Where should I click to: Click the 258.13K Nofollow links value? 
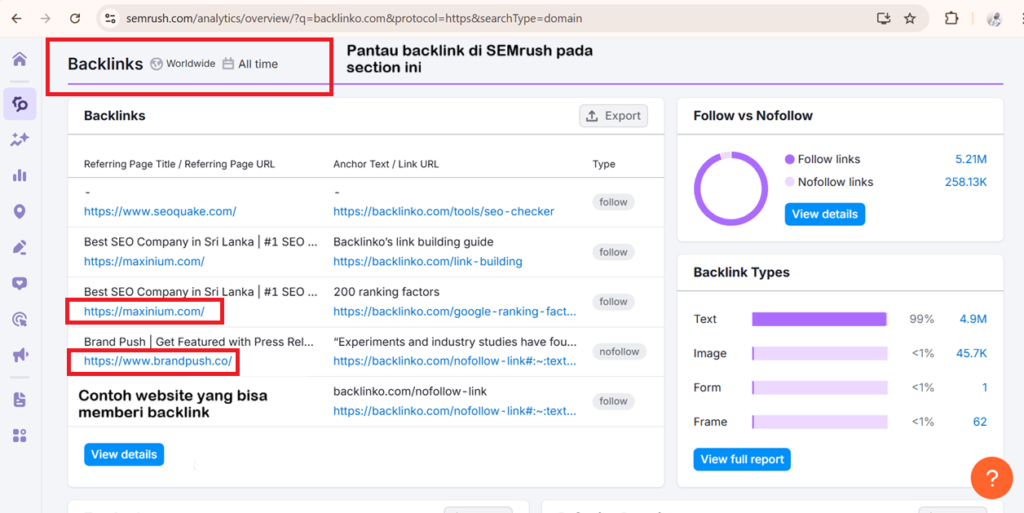[x=966, y=182]
